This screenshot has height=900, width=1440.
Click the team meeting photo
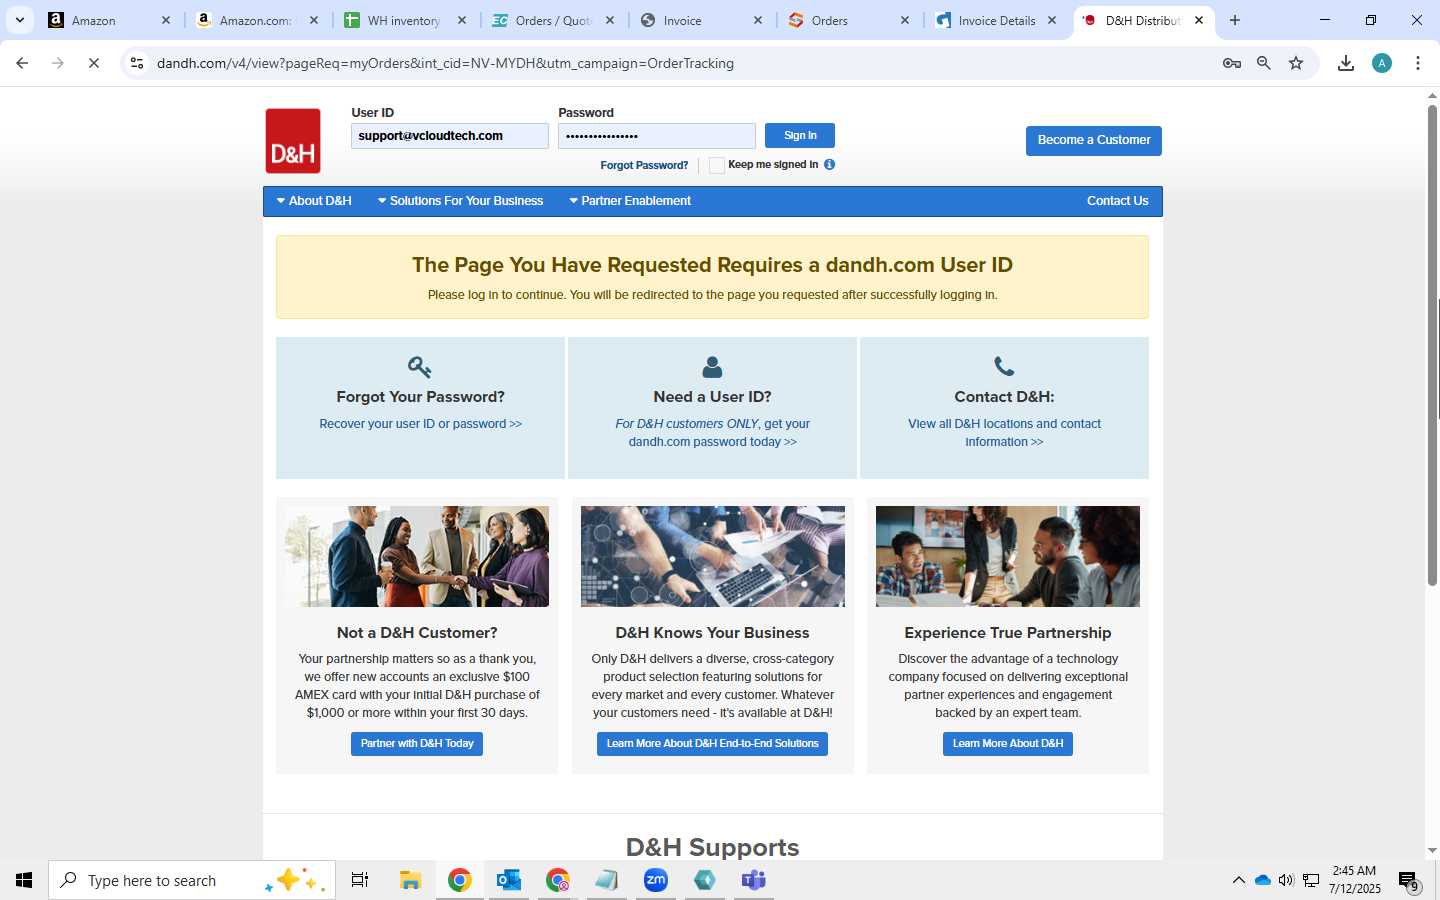pos(1008,556)
